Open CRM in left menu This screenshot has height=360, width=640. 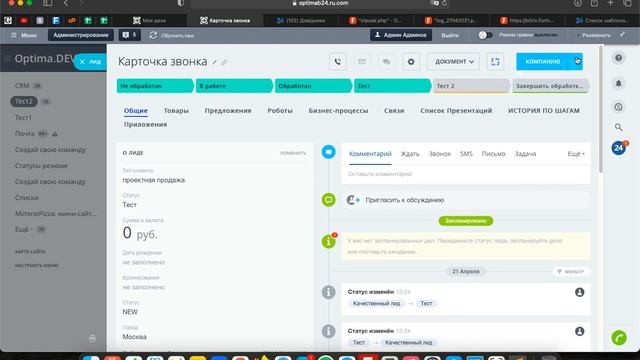click(22, 86)
